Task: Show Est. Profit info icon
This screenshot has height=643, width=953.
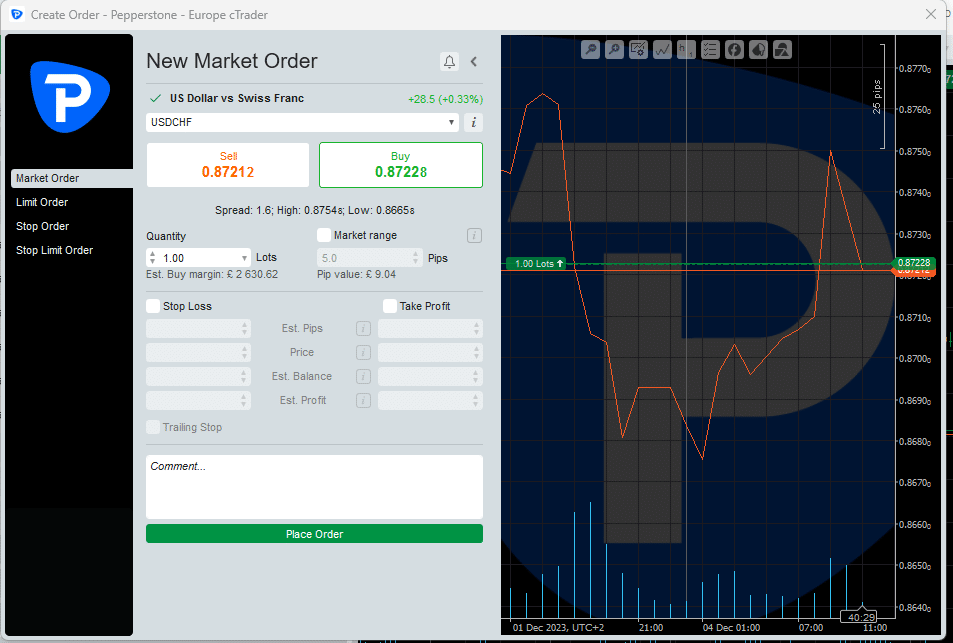Action: [x=363, y=401]
